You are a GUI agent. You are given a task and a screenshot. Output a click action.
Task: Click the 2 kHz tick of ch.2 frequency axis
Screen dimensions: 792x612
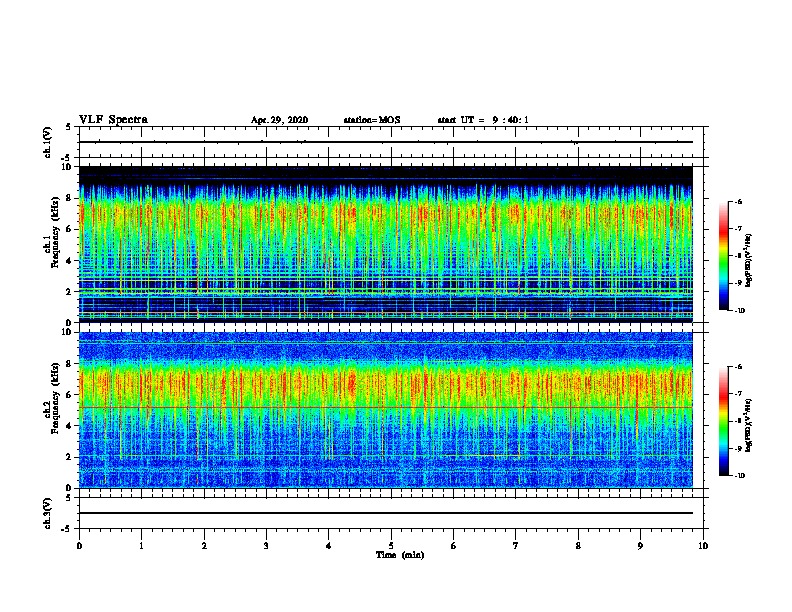coord(69,457)
